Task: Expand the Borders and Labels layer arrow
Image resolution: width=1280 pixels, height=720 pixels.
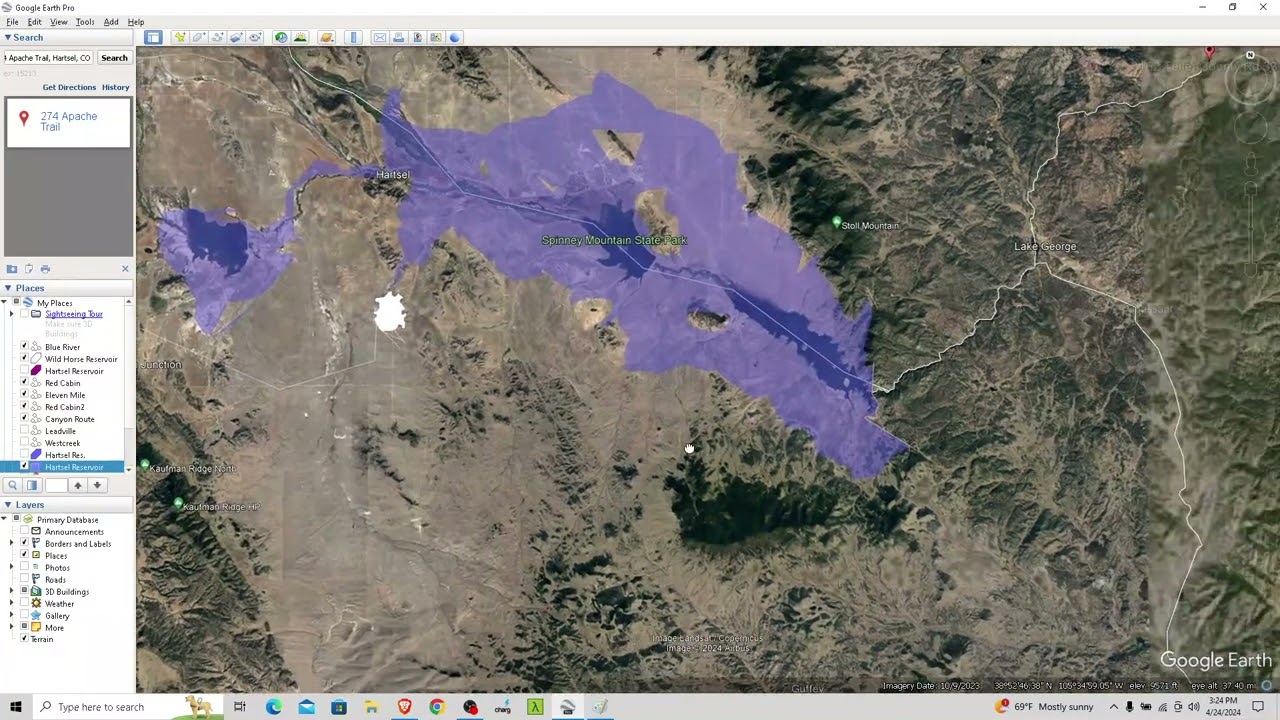Action: [11, 544]
